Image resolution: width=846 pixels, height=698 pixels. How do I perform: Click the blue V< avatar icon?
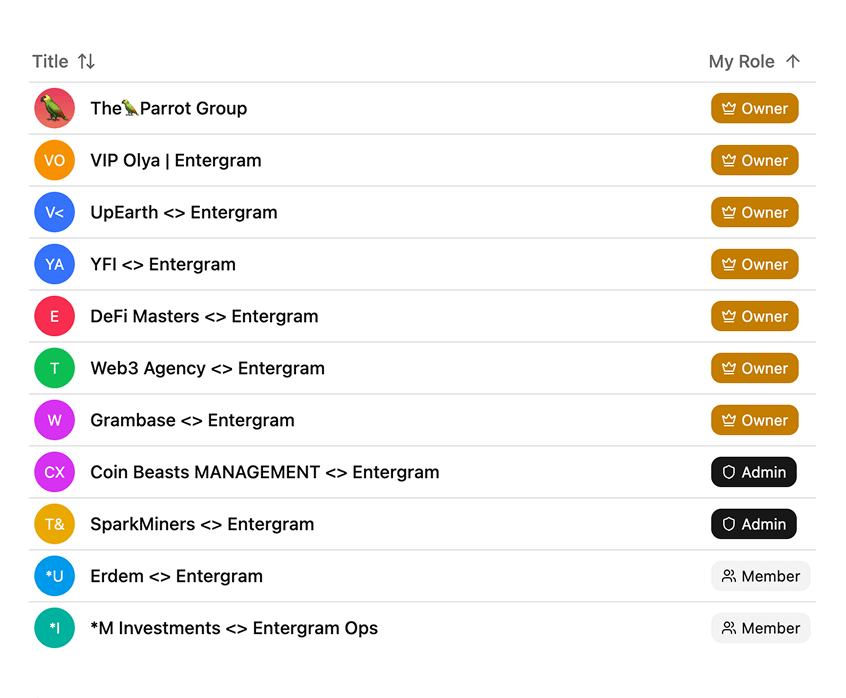coord(54,212)
